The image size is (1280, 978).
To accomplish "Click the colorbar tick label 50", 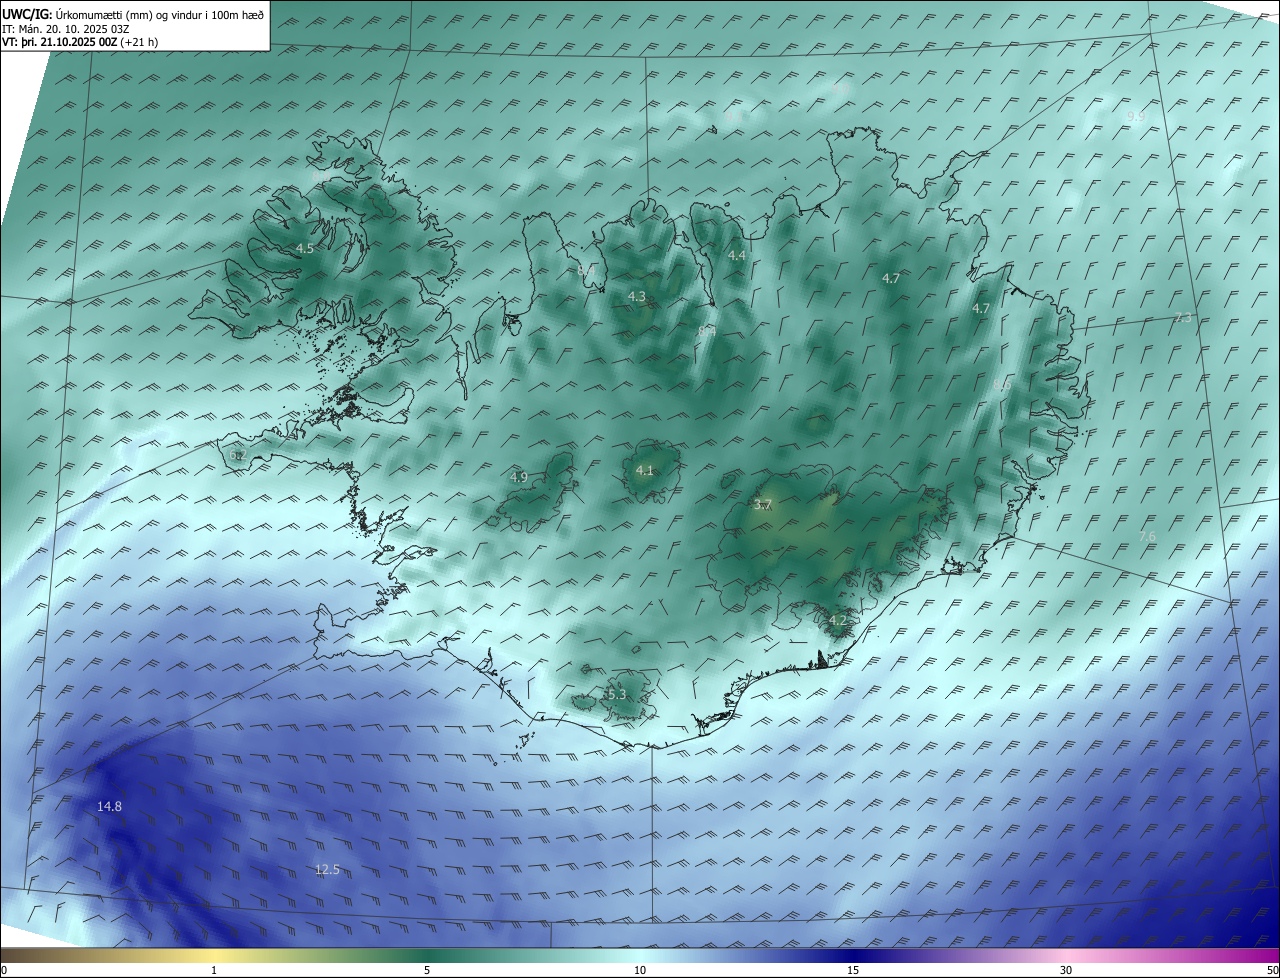I will pos(1272,970).
